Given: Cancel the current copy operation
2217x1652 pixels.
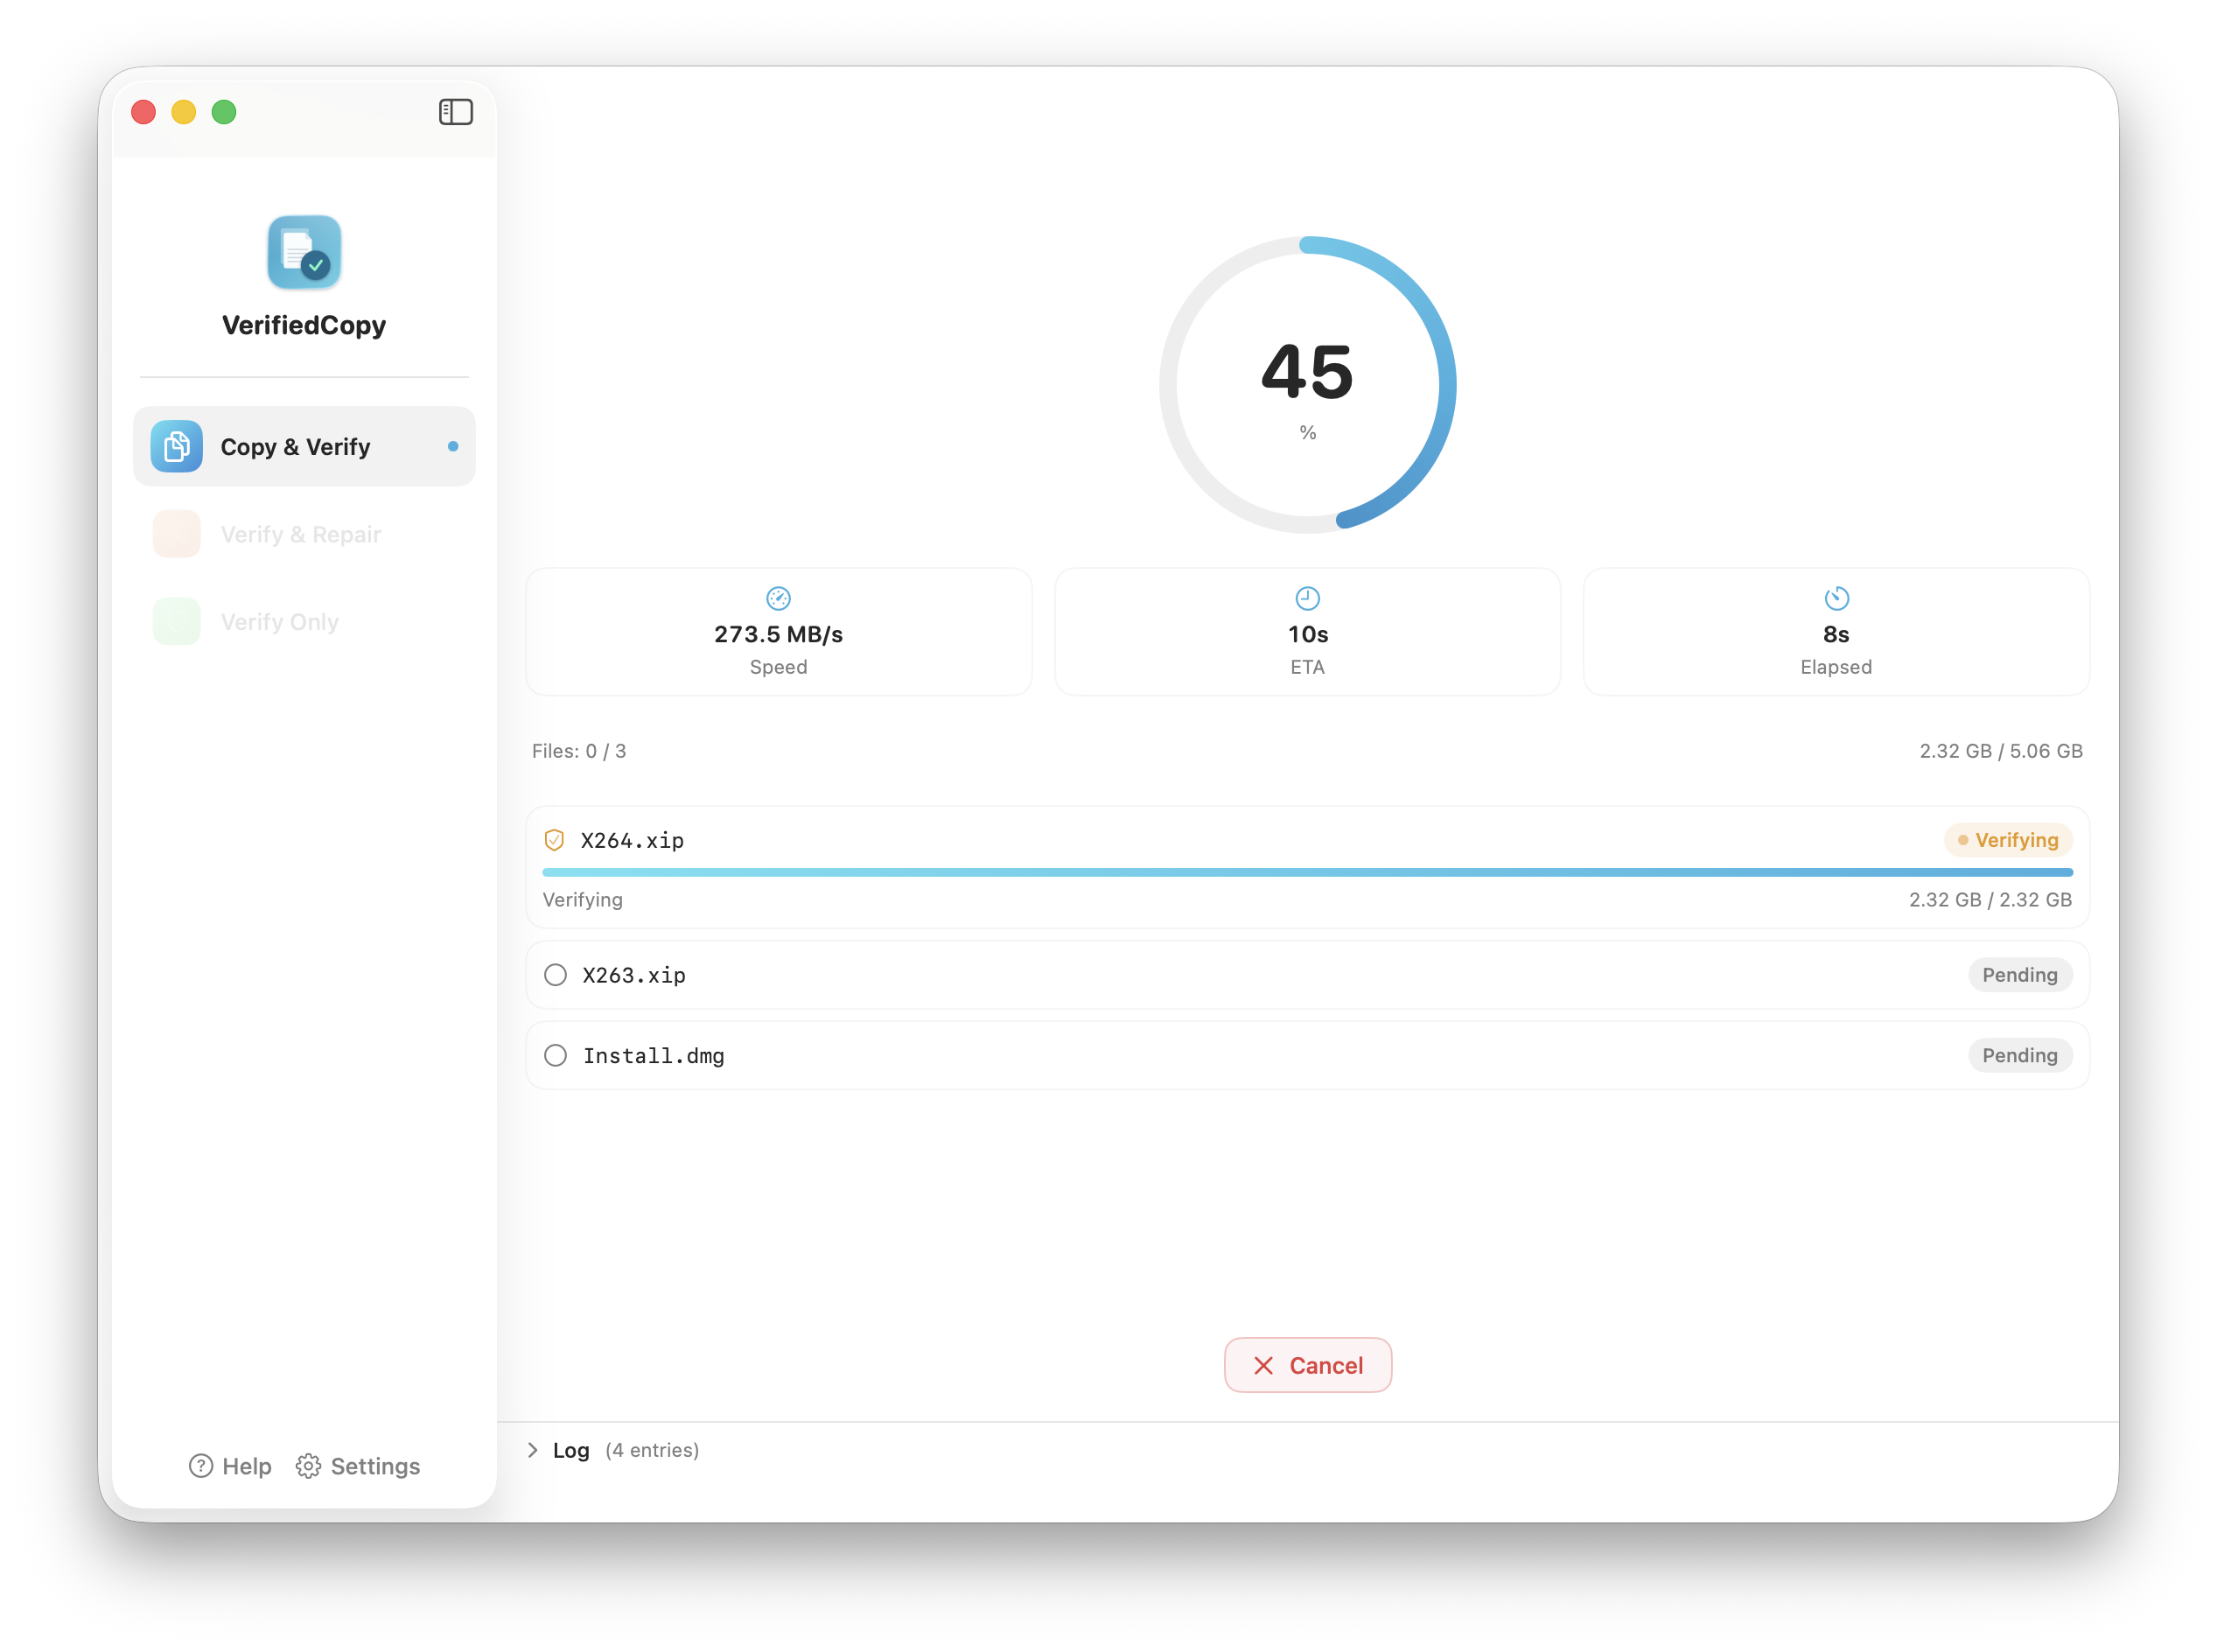Looking at the screenshot, I should point(1308,1365).
